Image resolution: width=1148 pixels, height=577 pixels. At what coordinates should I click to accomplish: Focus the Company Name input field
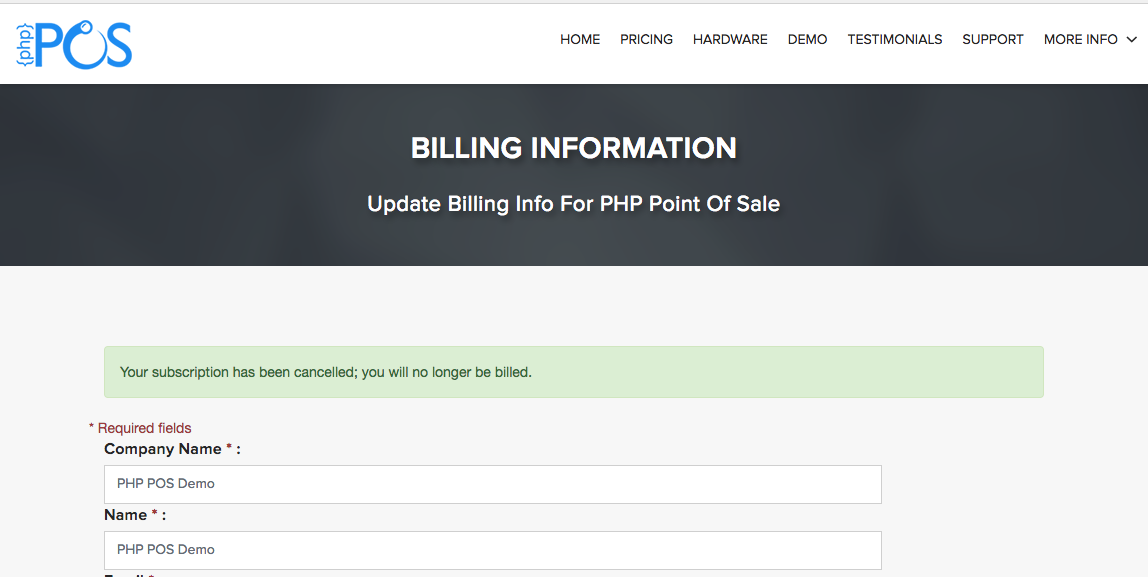click(492, 484)
